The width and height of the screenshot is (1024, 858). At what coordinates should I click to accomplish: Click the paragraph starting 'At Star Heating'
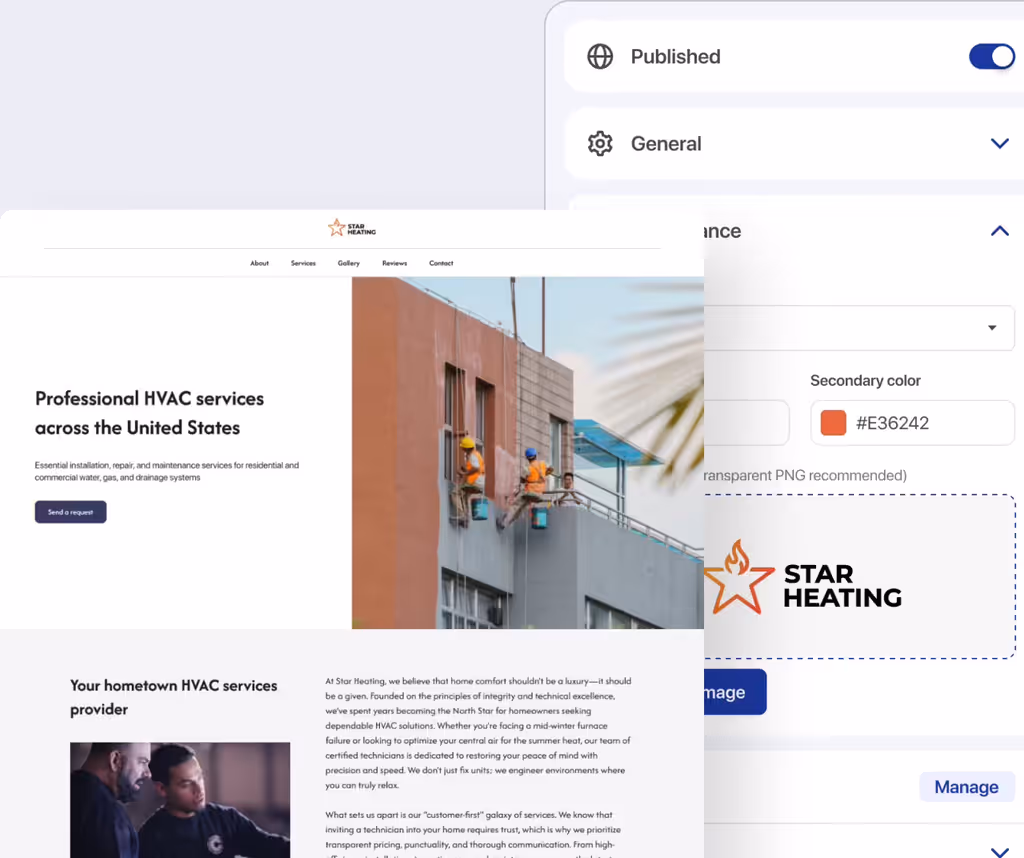[x=478, y=733]
